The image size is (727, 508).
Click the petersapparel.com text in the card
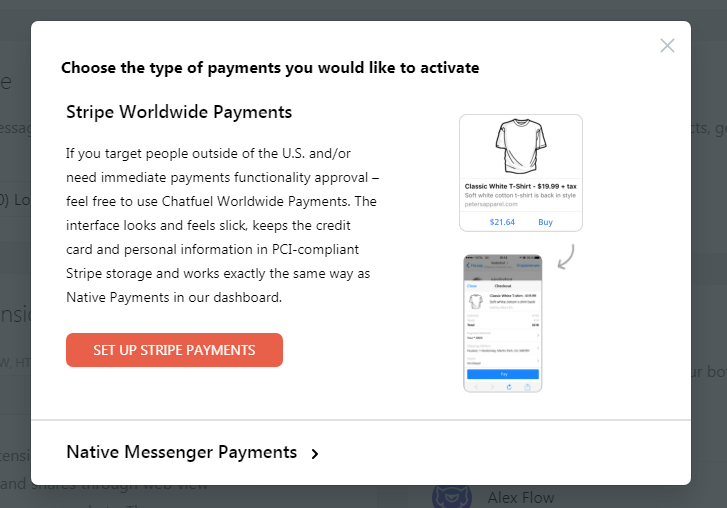[x=493, y=203]
